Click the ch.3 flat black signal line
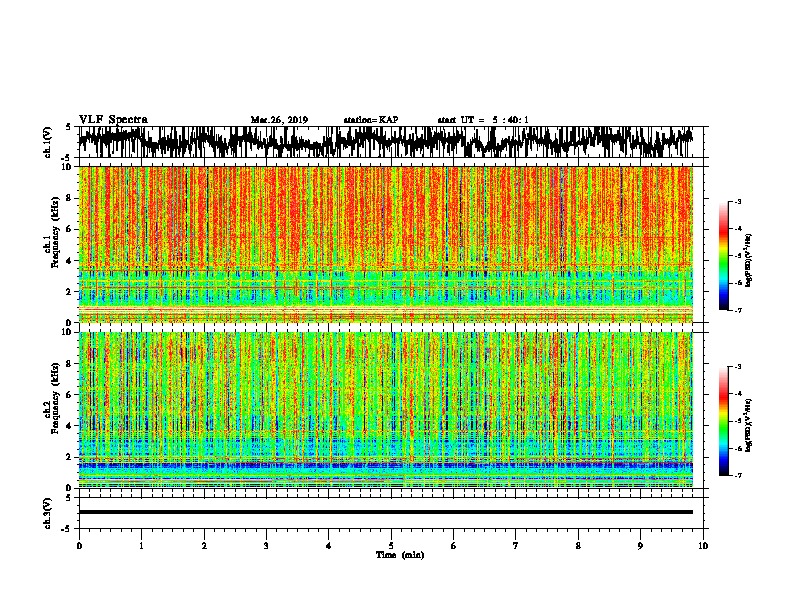Screen dimensions: 792x612 (x=386, y=512)
